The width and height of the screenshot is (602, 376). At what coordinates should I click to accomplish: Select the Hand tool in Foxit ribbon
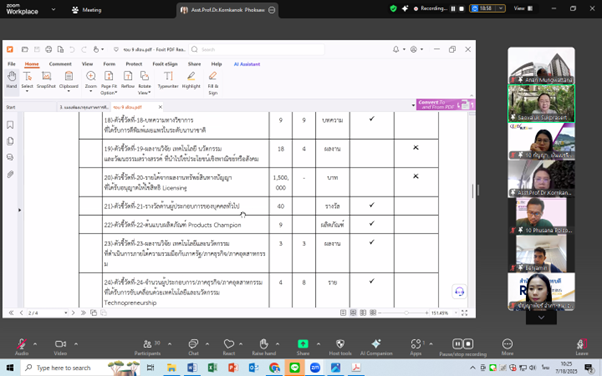click(x=12, y=80)
